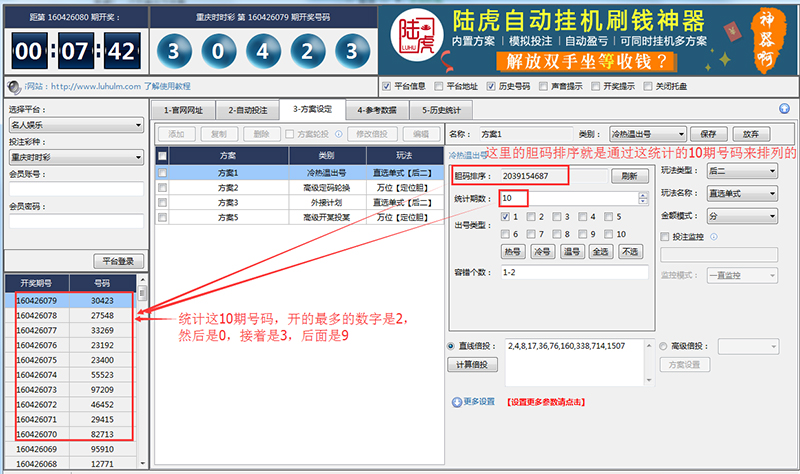This screenshot has width=800, height=474.
Task: Click the 更多设置 plus icon
Action: (457, 401)
